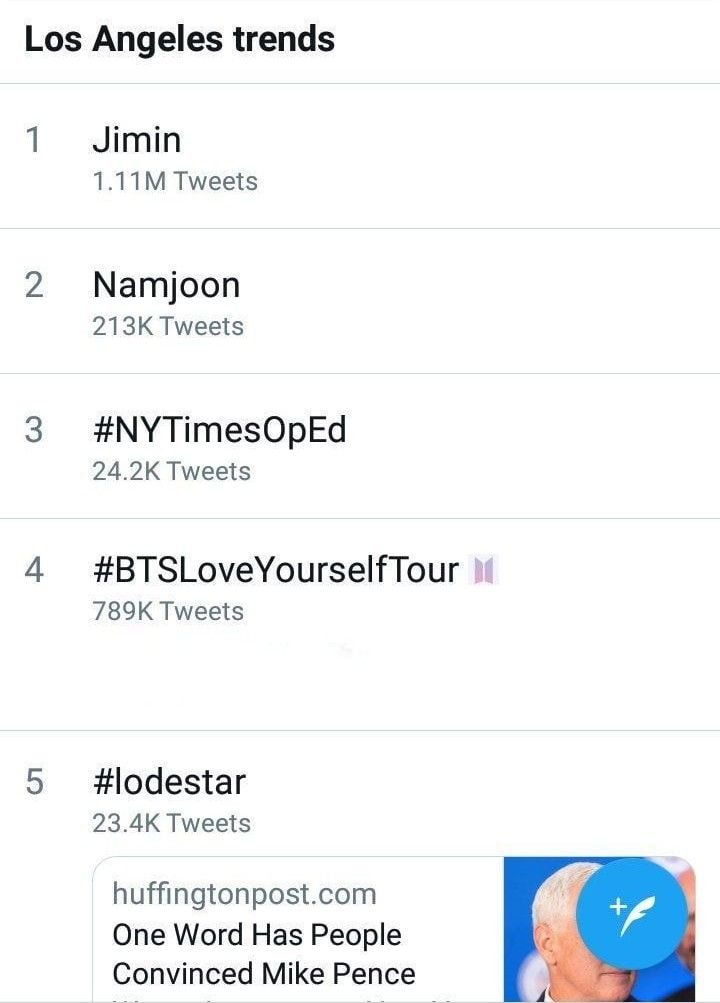Open the huffingtonpost.com article card
The width and height of the screenshot is (720, 1003).
pos(394,930)
